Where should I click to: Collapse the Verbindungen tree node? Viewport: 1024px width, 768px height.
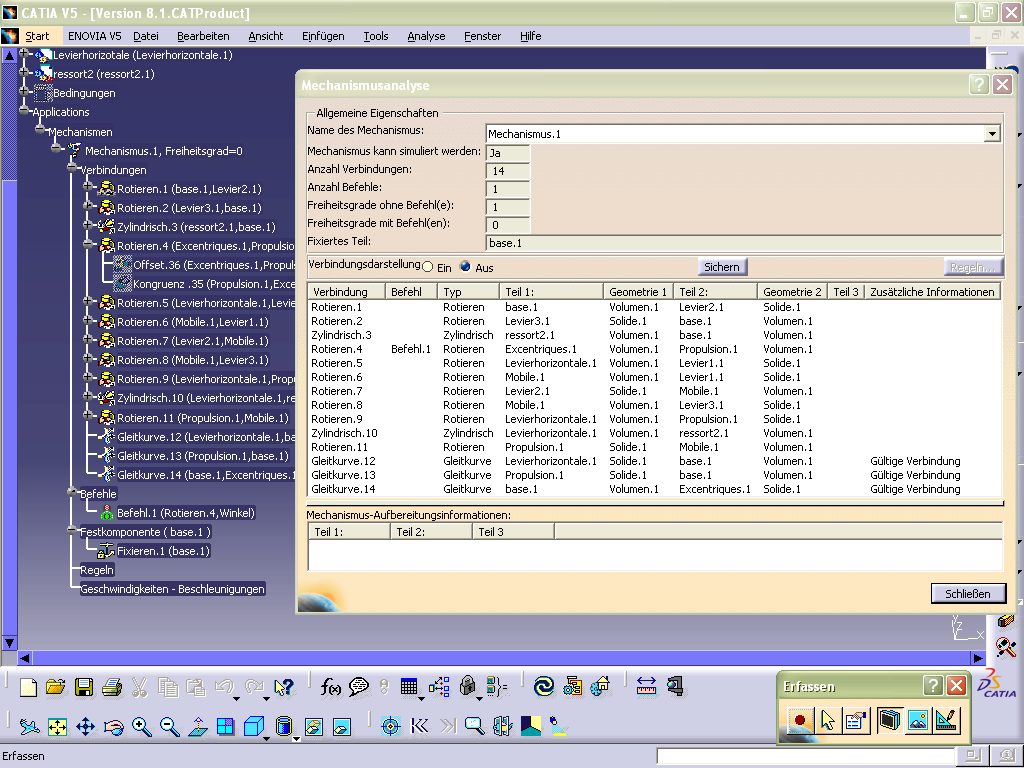pos(72,168)
